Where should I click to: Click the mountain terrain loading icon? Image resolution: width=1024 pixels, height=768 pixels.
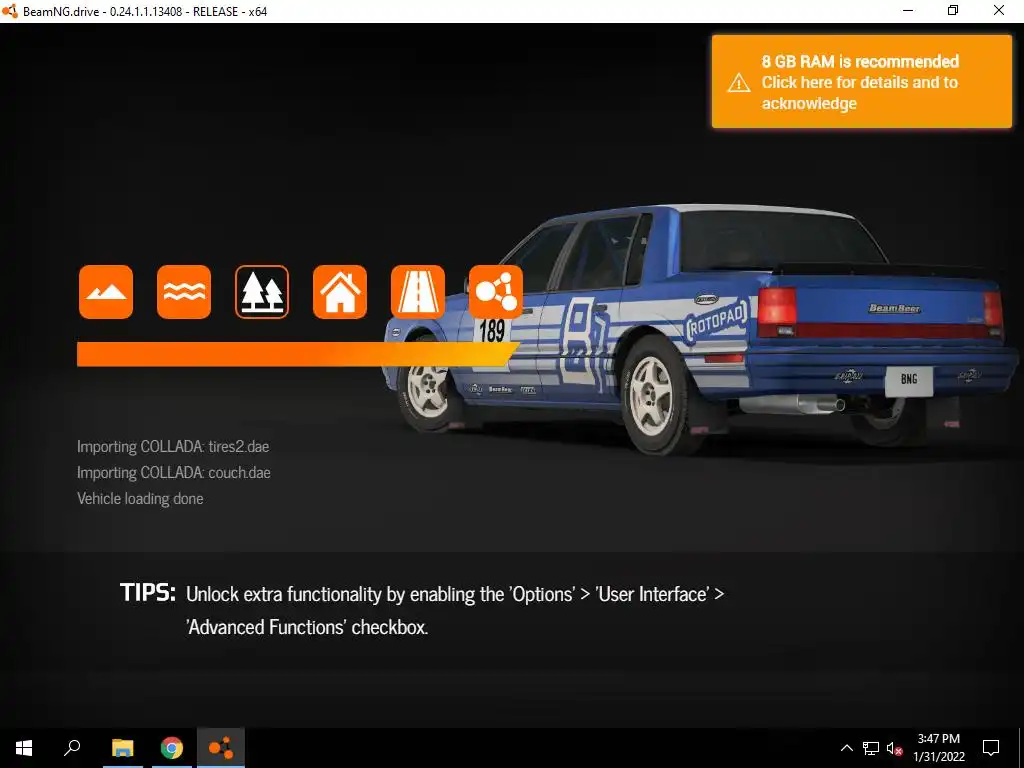pos(106,292)
